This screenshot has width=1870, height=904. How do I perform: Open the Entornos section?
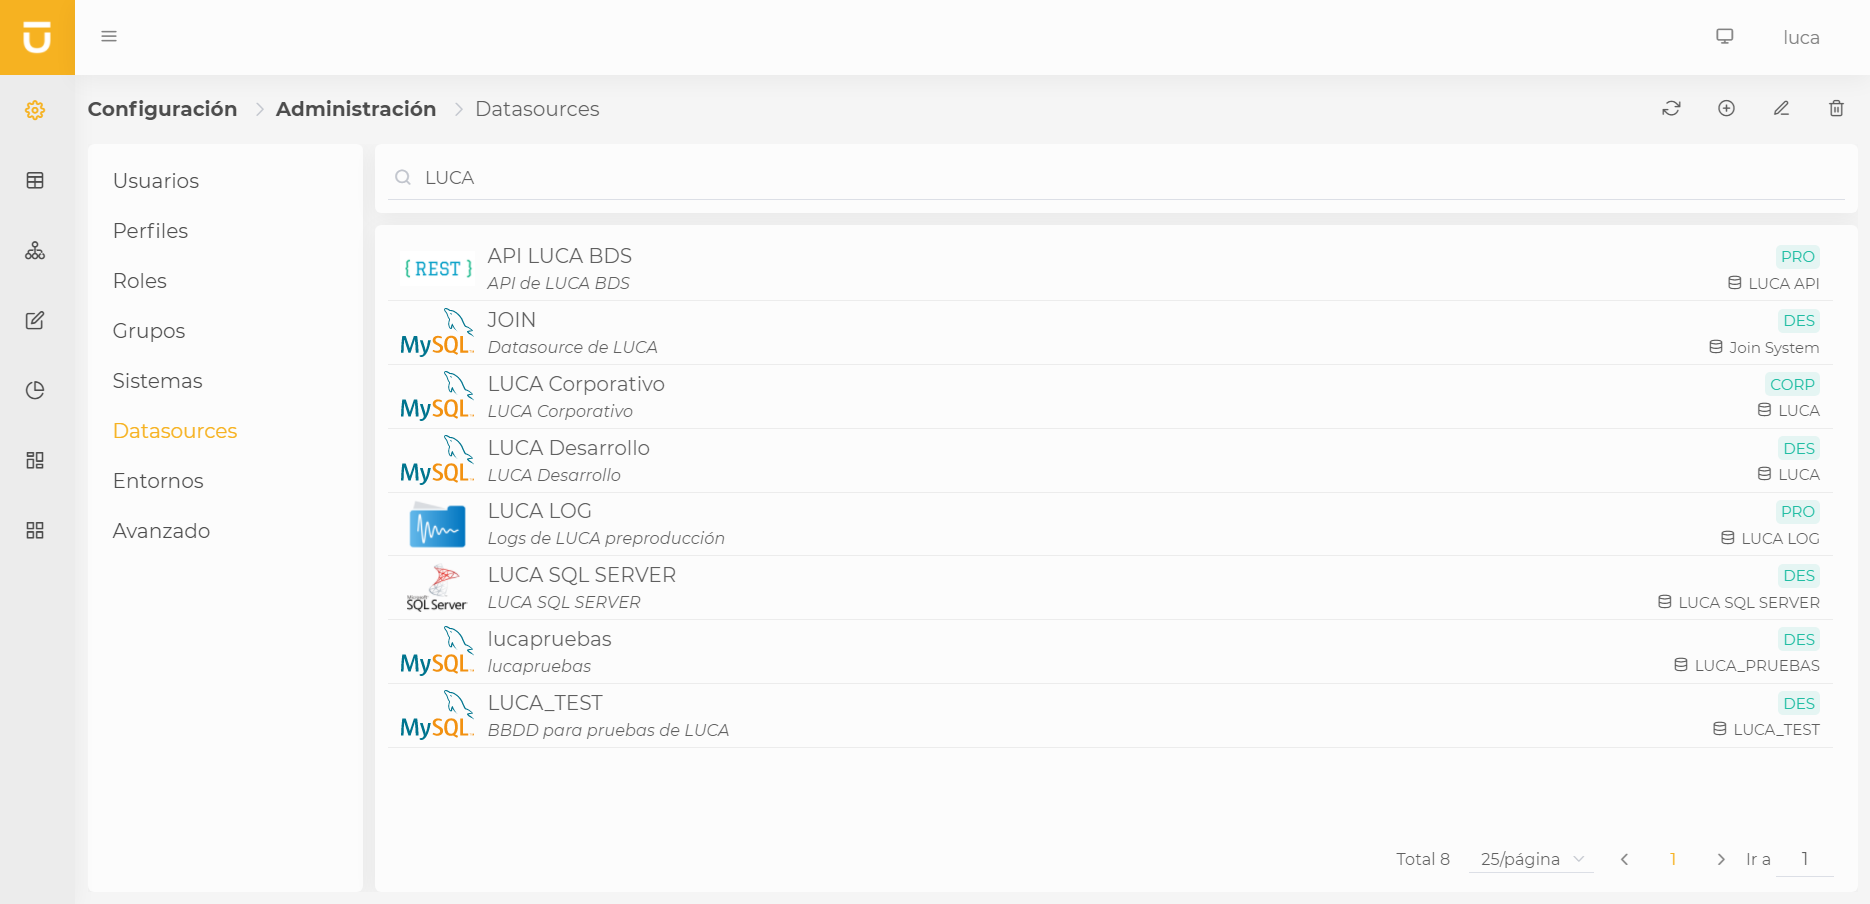pyautogui.click(x=158, y=480)
